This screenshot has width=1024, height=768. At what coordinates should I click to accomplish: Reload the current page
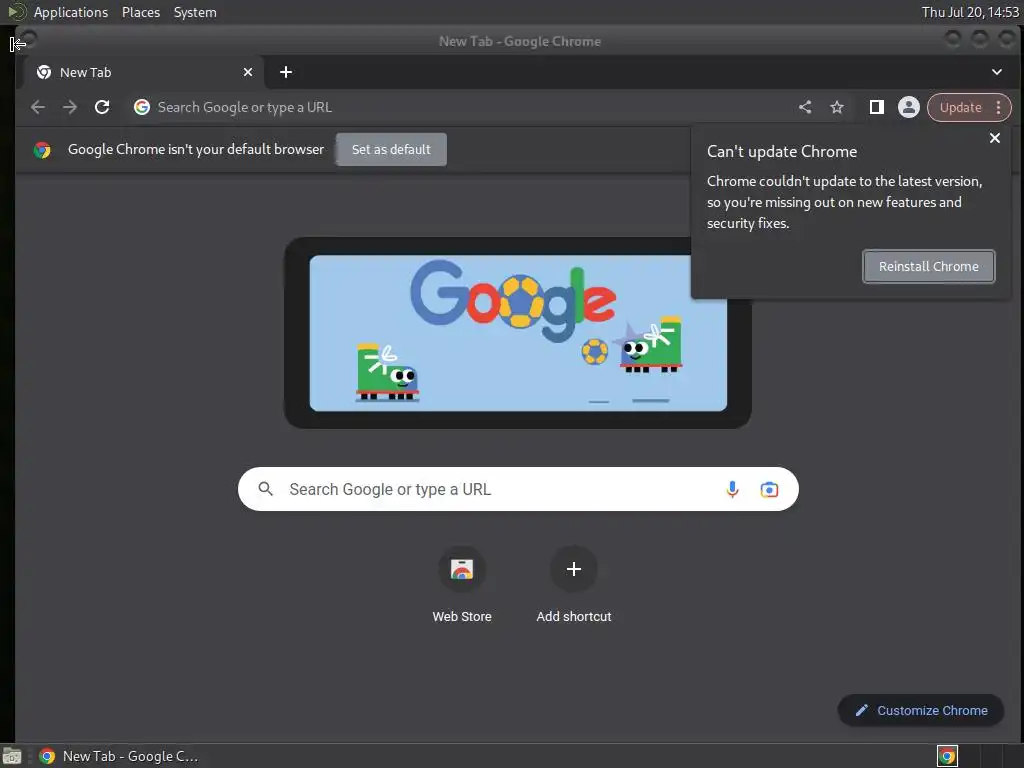[102, 107]
